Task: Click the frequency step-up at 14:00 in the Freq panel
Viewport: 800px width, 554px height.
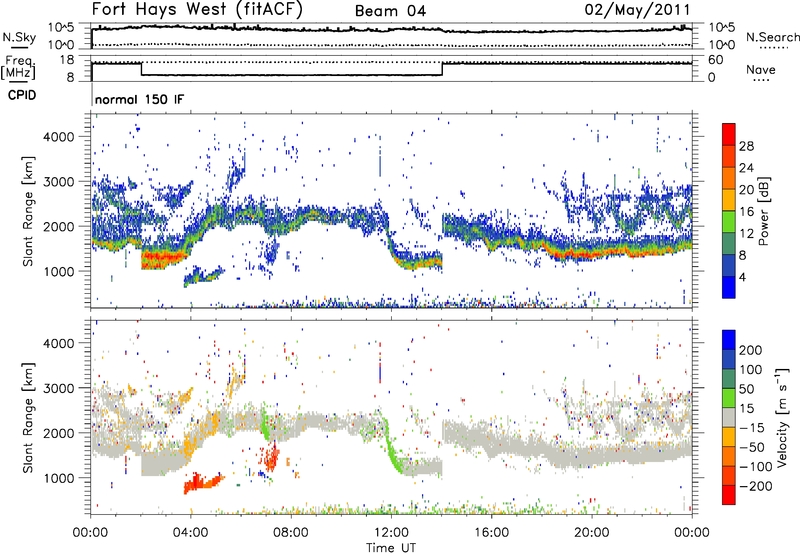Action: 442,69
